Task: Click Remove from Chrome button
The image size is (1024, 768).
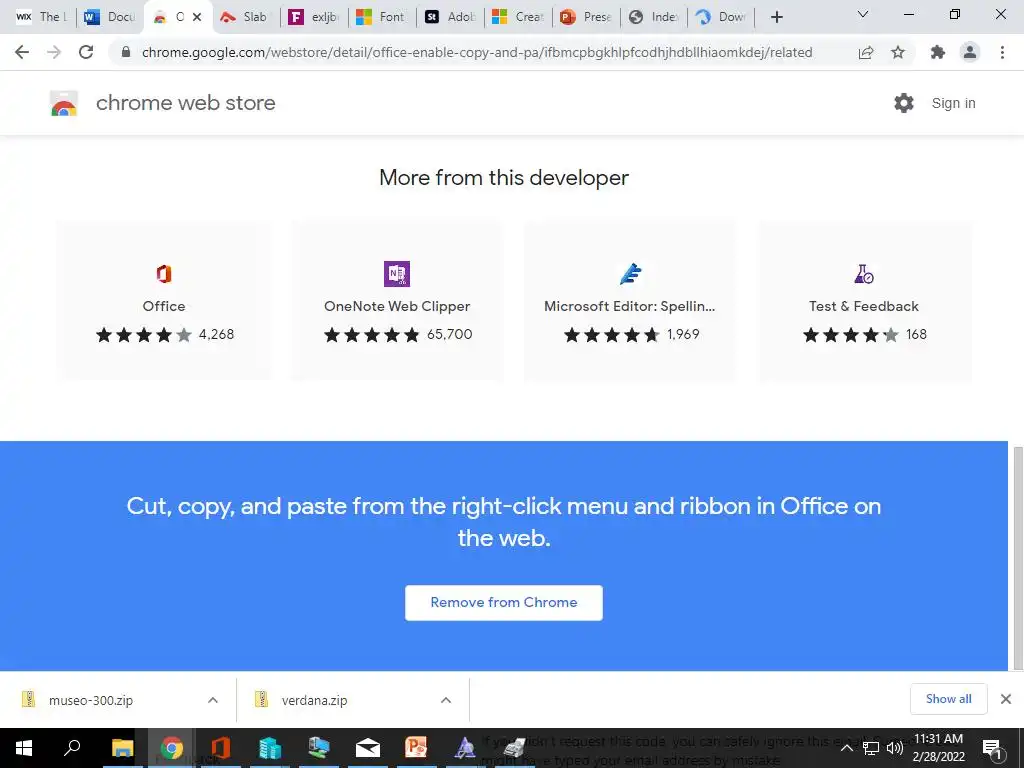Action: point(504,602)
